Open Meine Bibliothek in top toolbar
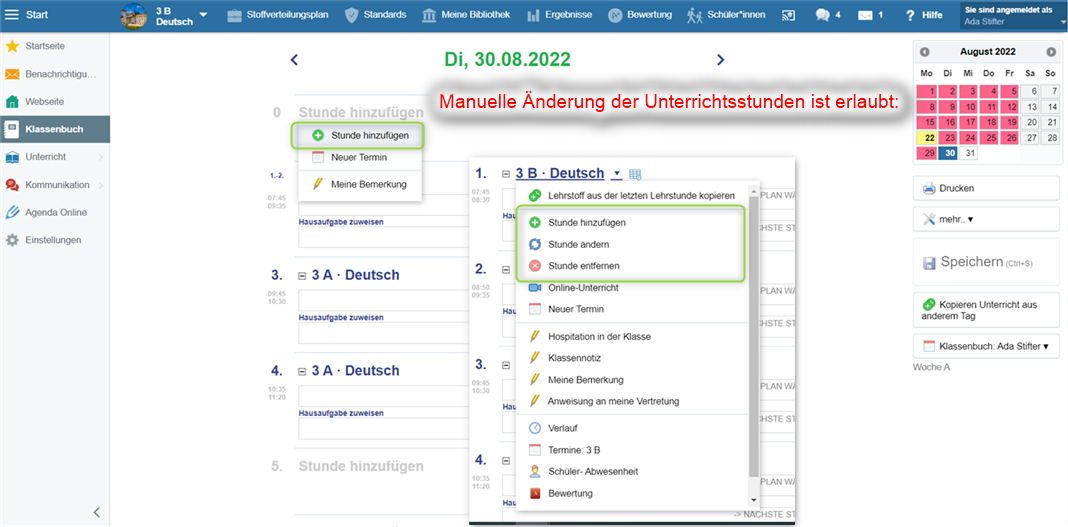Screen dimensions: 1068x527 click(466, 15)
